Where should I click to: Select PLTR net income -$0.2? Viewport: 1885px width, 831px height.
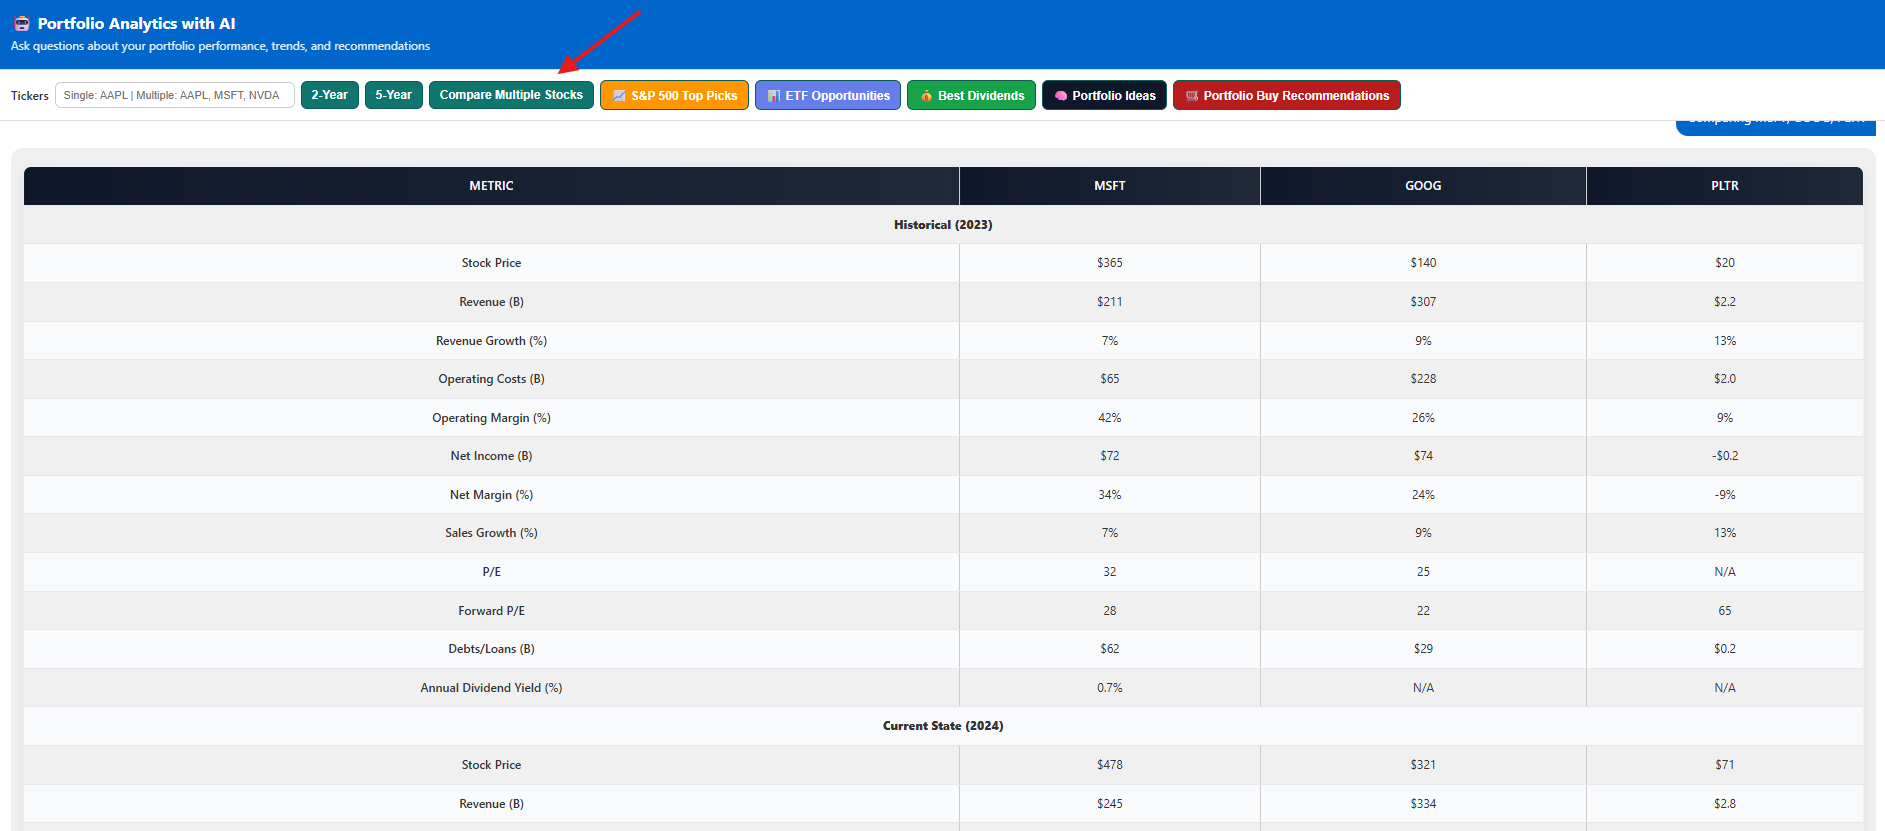pyautogui.click(x=1725, y=456)
